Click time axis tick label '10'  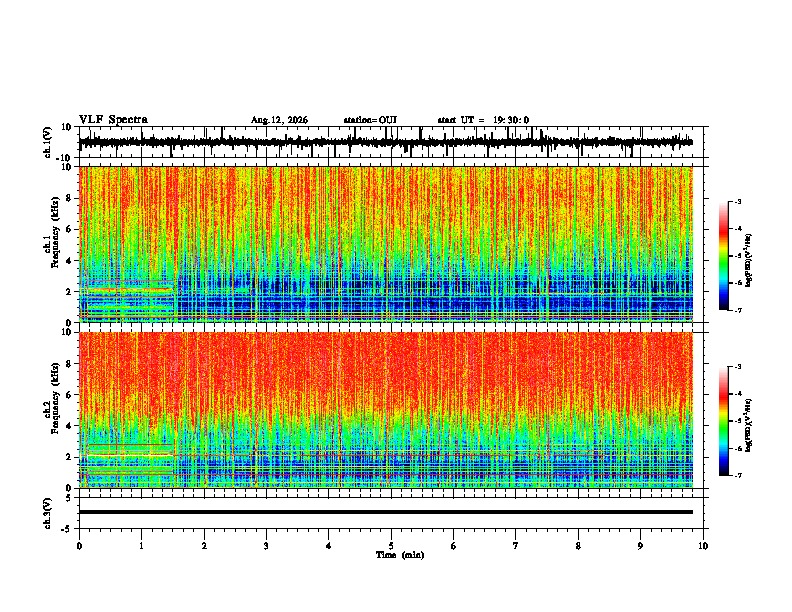(x=703, y=546)
